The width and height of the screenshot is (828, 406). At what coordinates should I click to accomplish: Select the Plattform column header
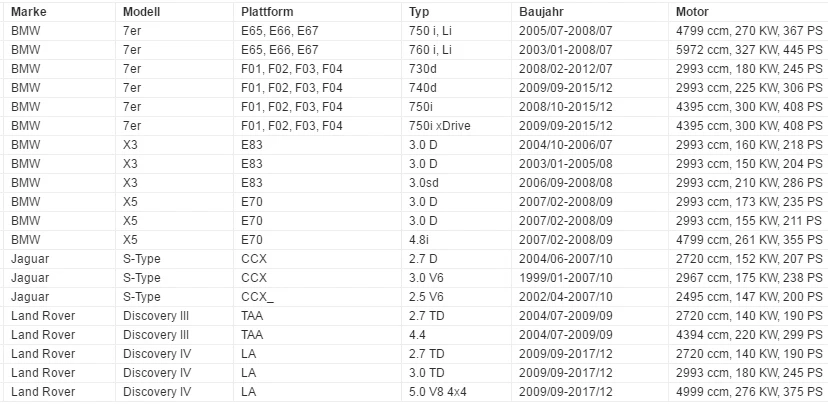pyautogui.click(x=317, y=12)
